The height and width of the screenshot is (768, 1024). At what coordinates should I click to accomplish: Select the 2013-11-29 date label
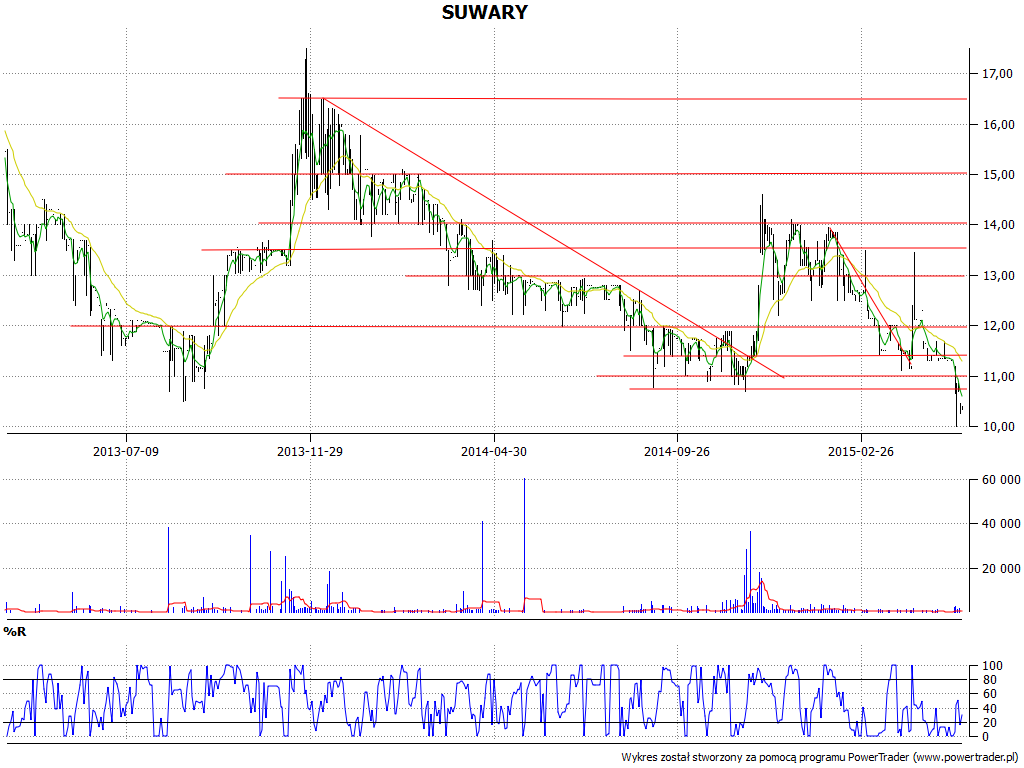click(x=310, y=451)
